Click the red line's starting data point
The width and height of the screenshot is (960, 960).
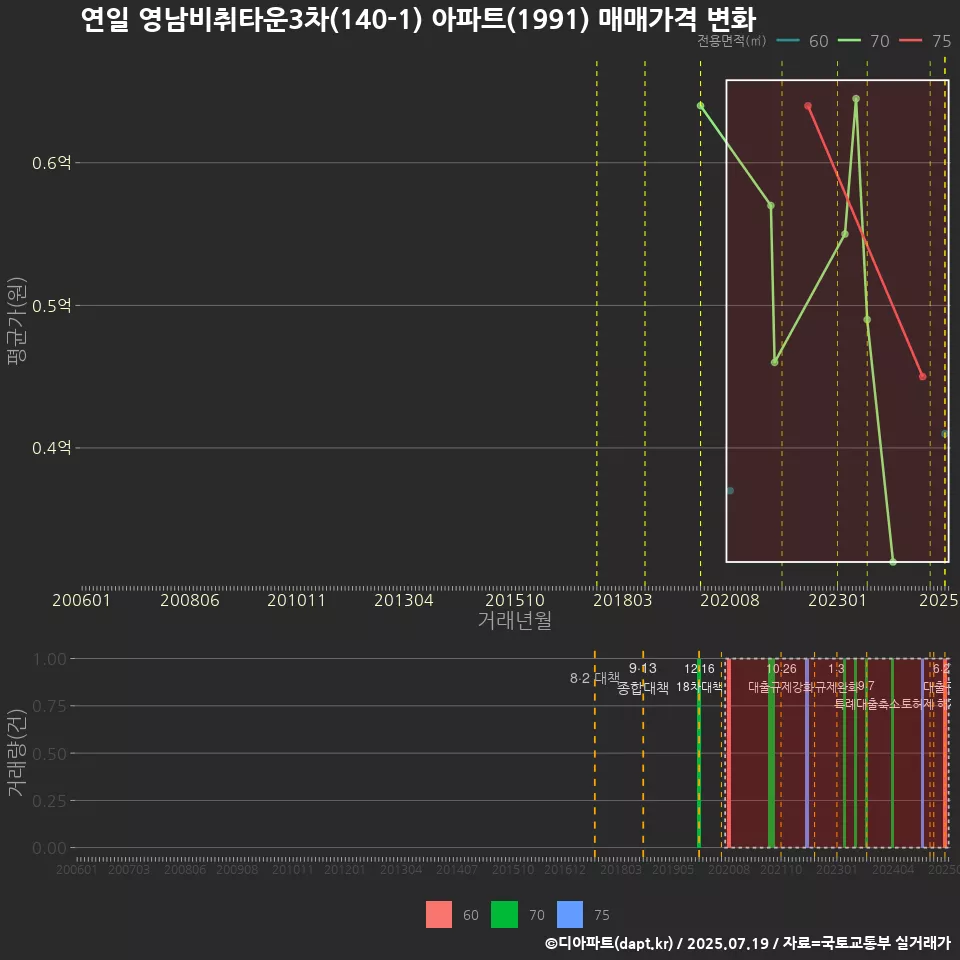(808, 106)
